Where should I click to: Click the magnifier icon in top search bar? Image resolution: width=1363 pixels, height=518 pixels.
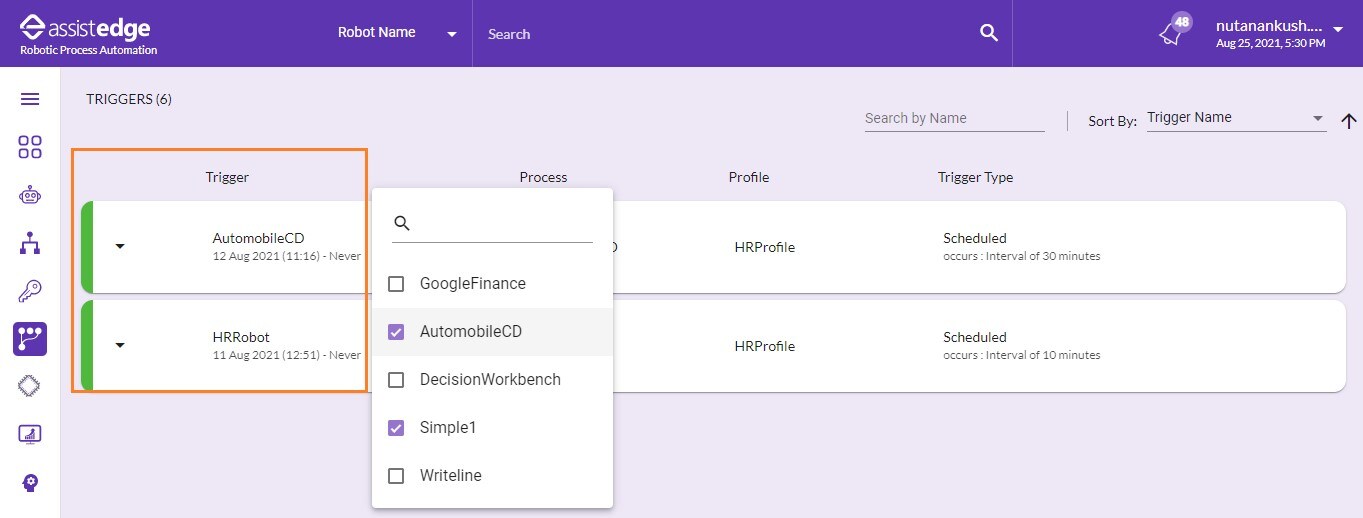point(989,33)
